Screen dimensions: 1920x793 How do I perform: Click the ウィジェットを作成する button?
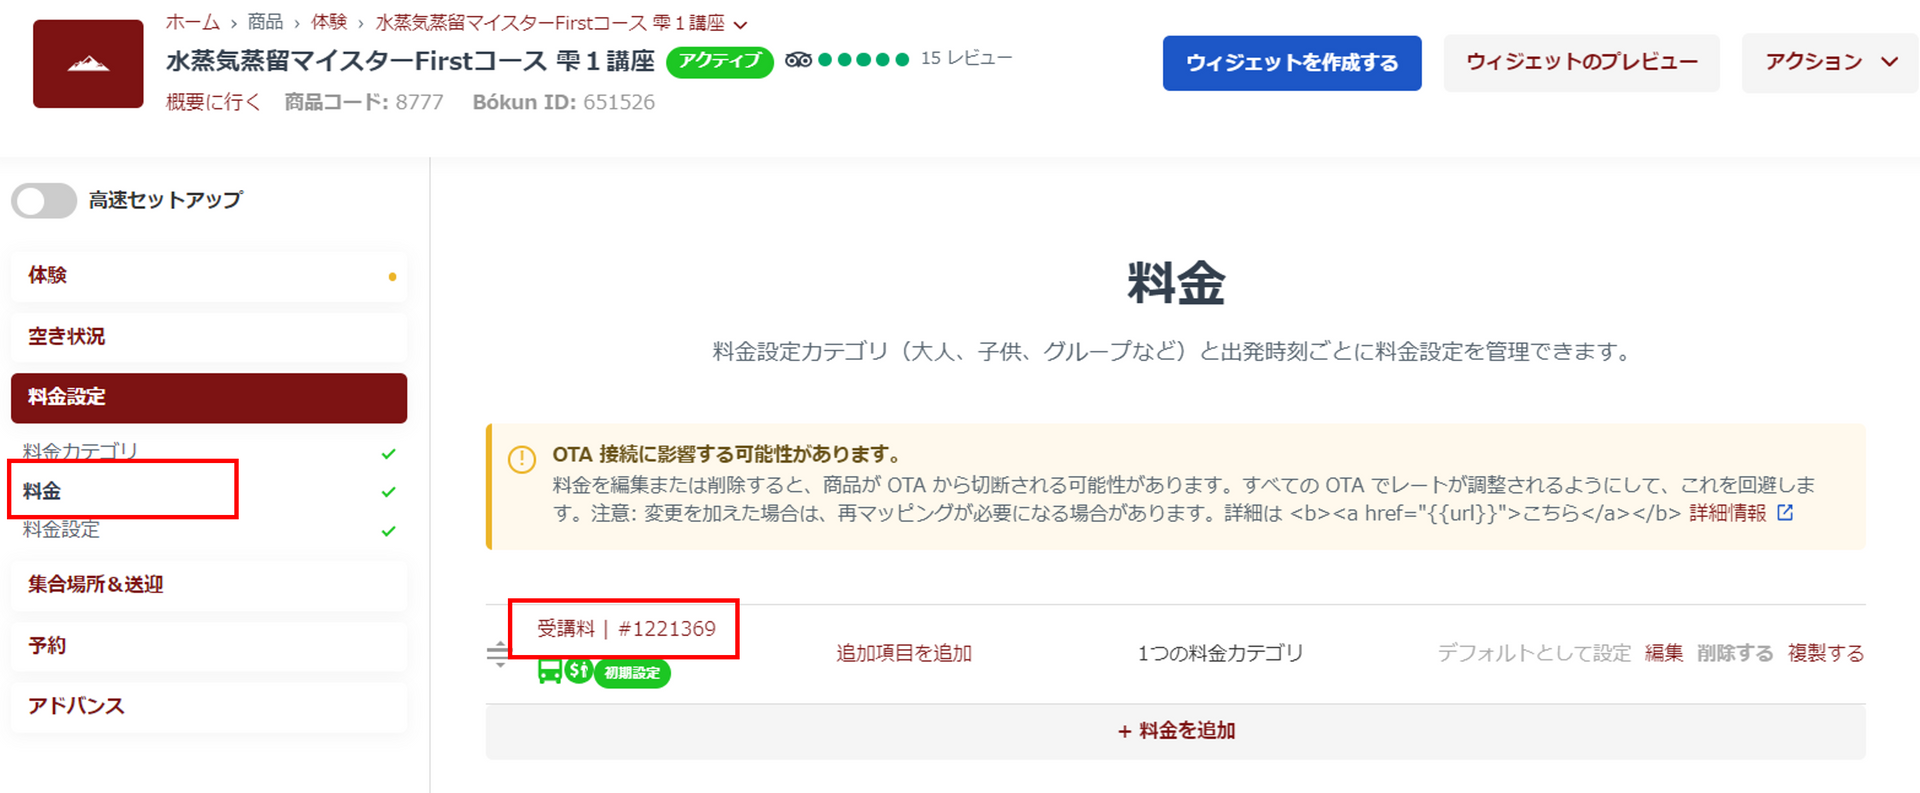point(1291,63)
